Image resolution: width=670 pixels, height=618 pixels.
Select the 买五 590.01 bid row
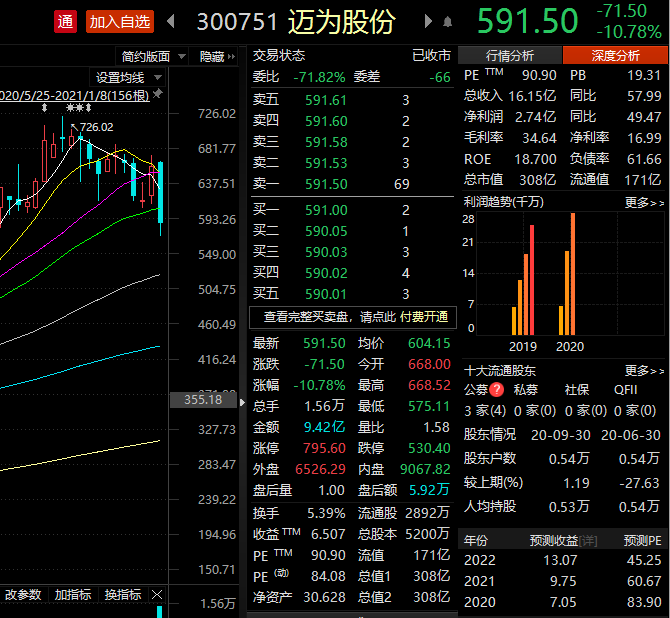[353, 294]
